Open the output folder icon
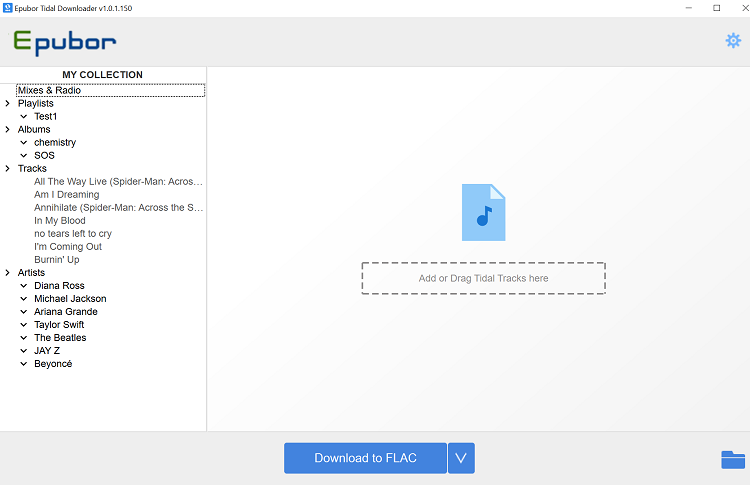The image size is (750, 485). coord(733,460)
